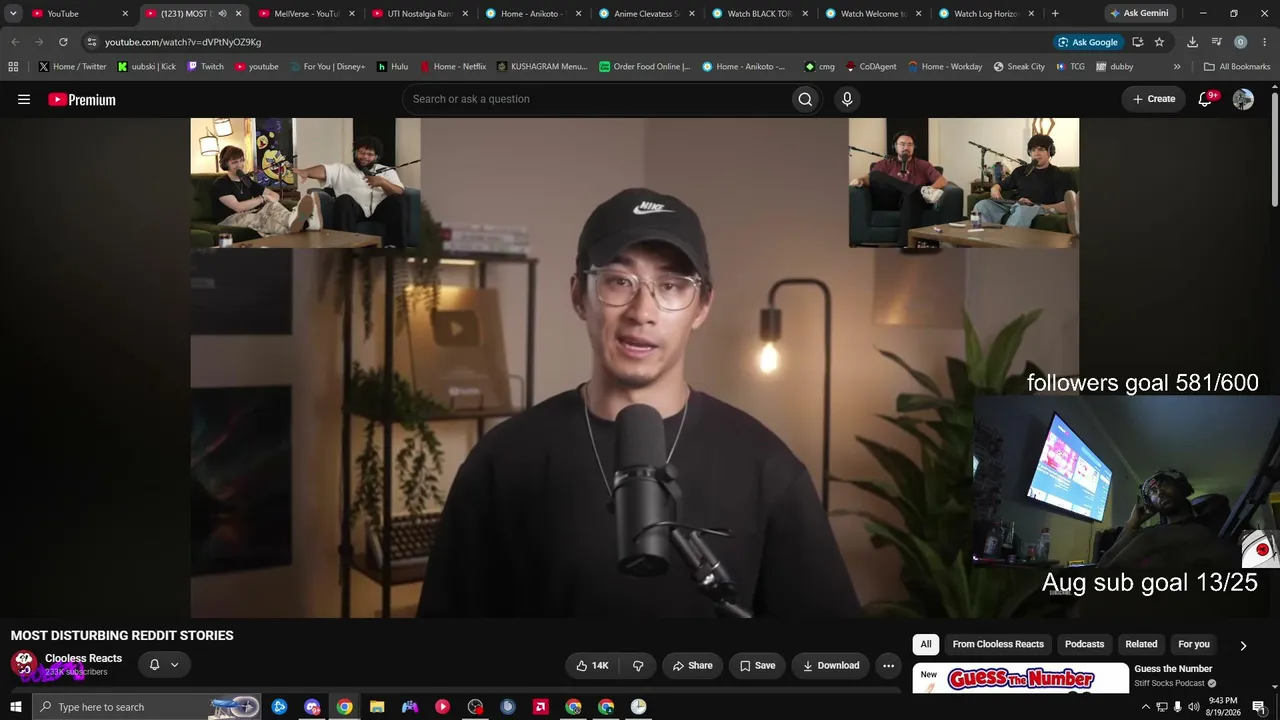
Task: Switch to the Anime Clevatess tab
Action: click(648, 14)
